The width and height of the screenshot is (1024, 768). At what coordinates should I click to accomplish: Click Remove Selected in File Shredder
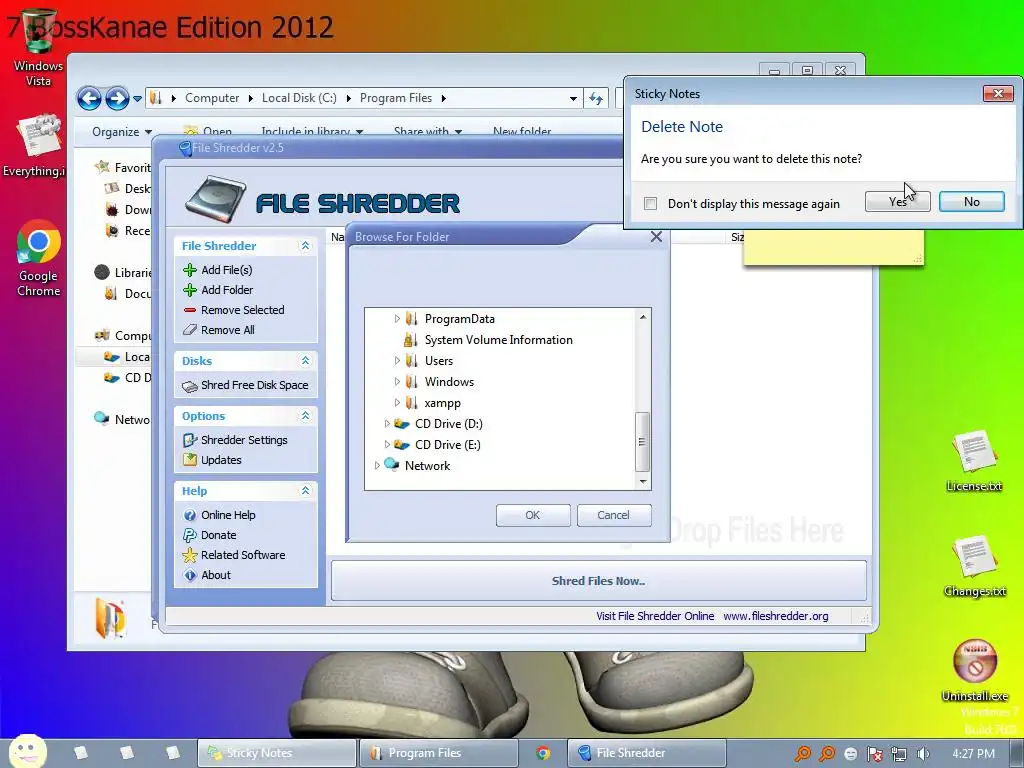tap(242, 310)
